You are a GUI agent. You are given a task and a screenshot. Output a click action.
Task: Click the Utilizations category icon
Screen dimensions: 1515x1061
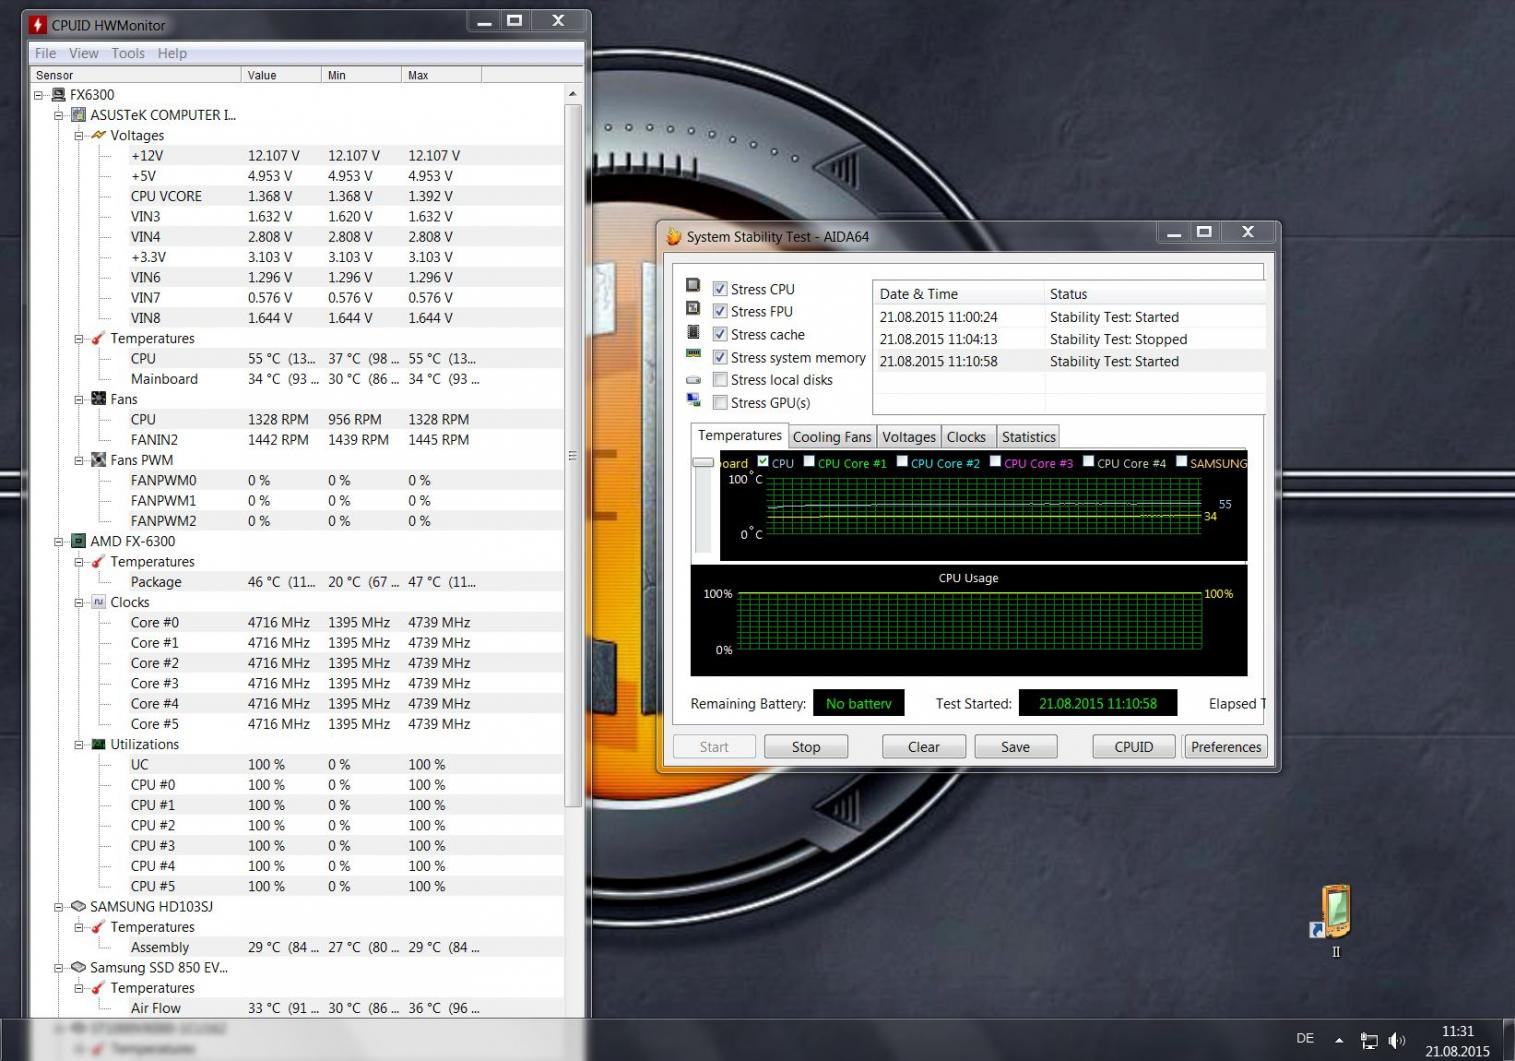98,744
